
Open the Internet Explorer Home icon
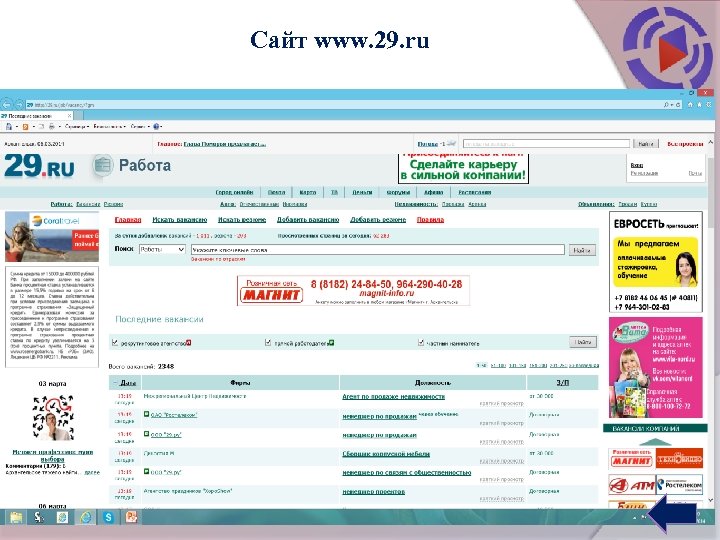pos(690,105)
